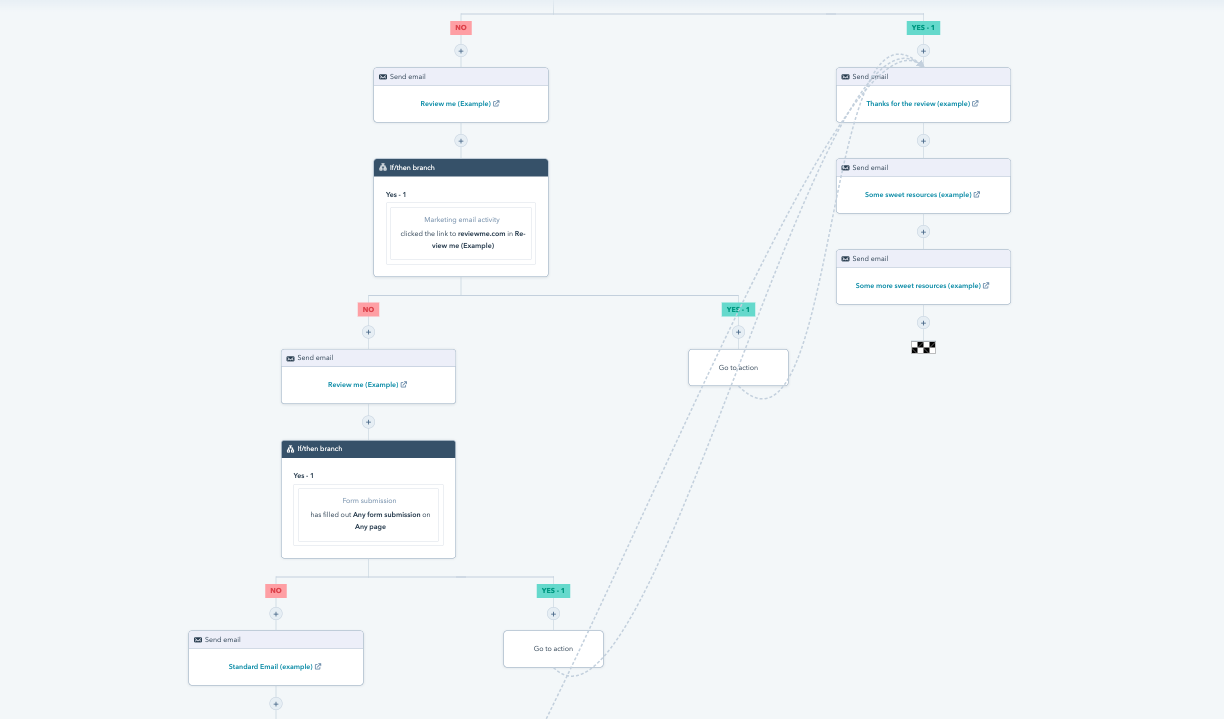Viewport: 1224px width, 719px height.
Task: Click plus button under Some more sweet resources
Action: click(x=923, y=323)
